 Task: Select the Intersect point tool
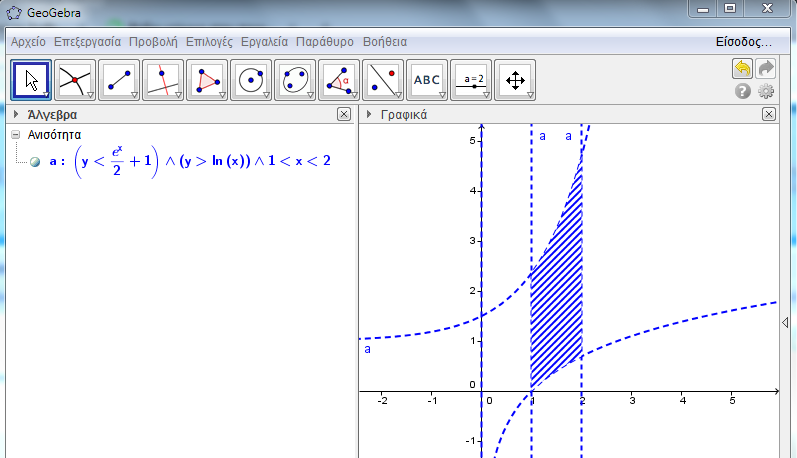click(x=75, y=80)
